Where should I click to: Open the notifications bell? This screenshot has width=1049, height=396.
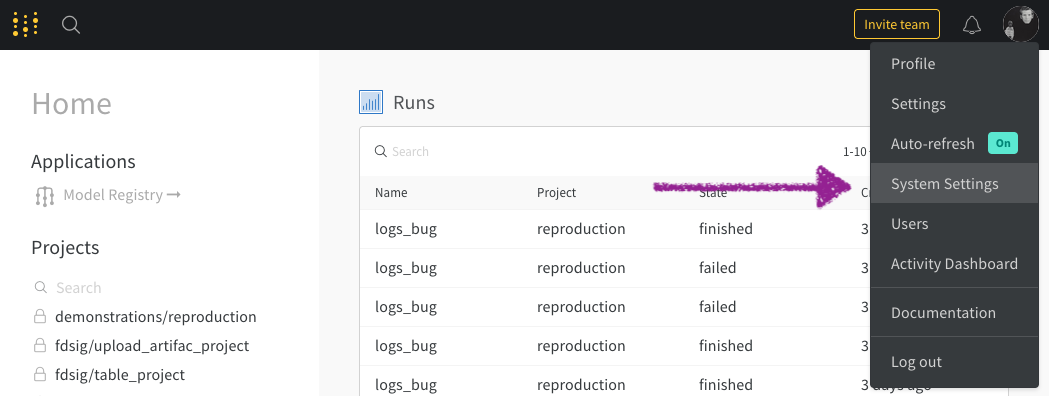[x=971, y=25]
